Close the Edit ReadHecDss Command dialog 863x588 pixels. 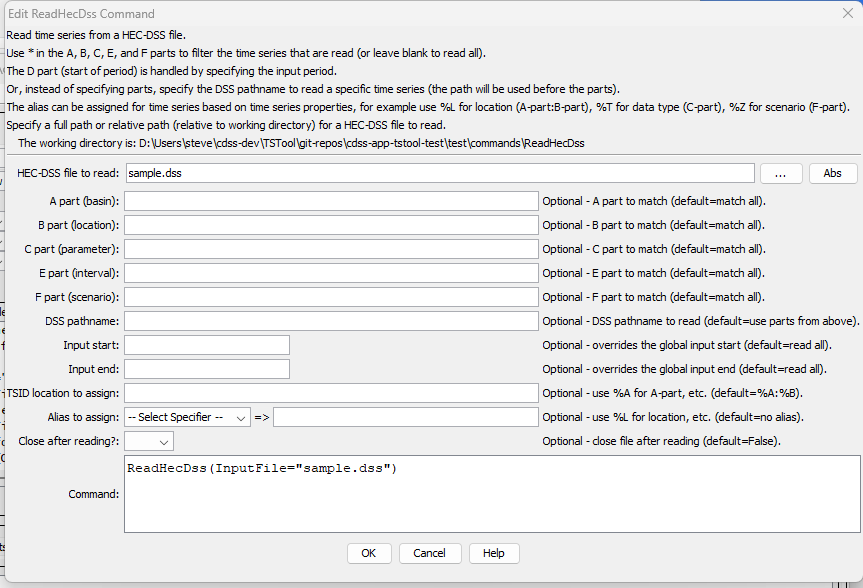pyautogui.click(x=848, y=13)
